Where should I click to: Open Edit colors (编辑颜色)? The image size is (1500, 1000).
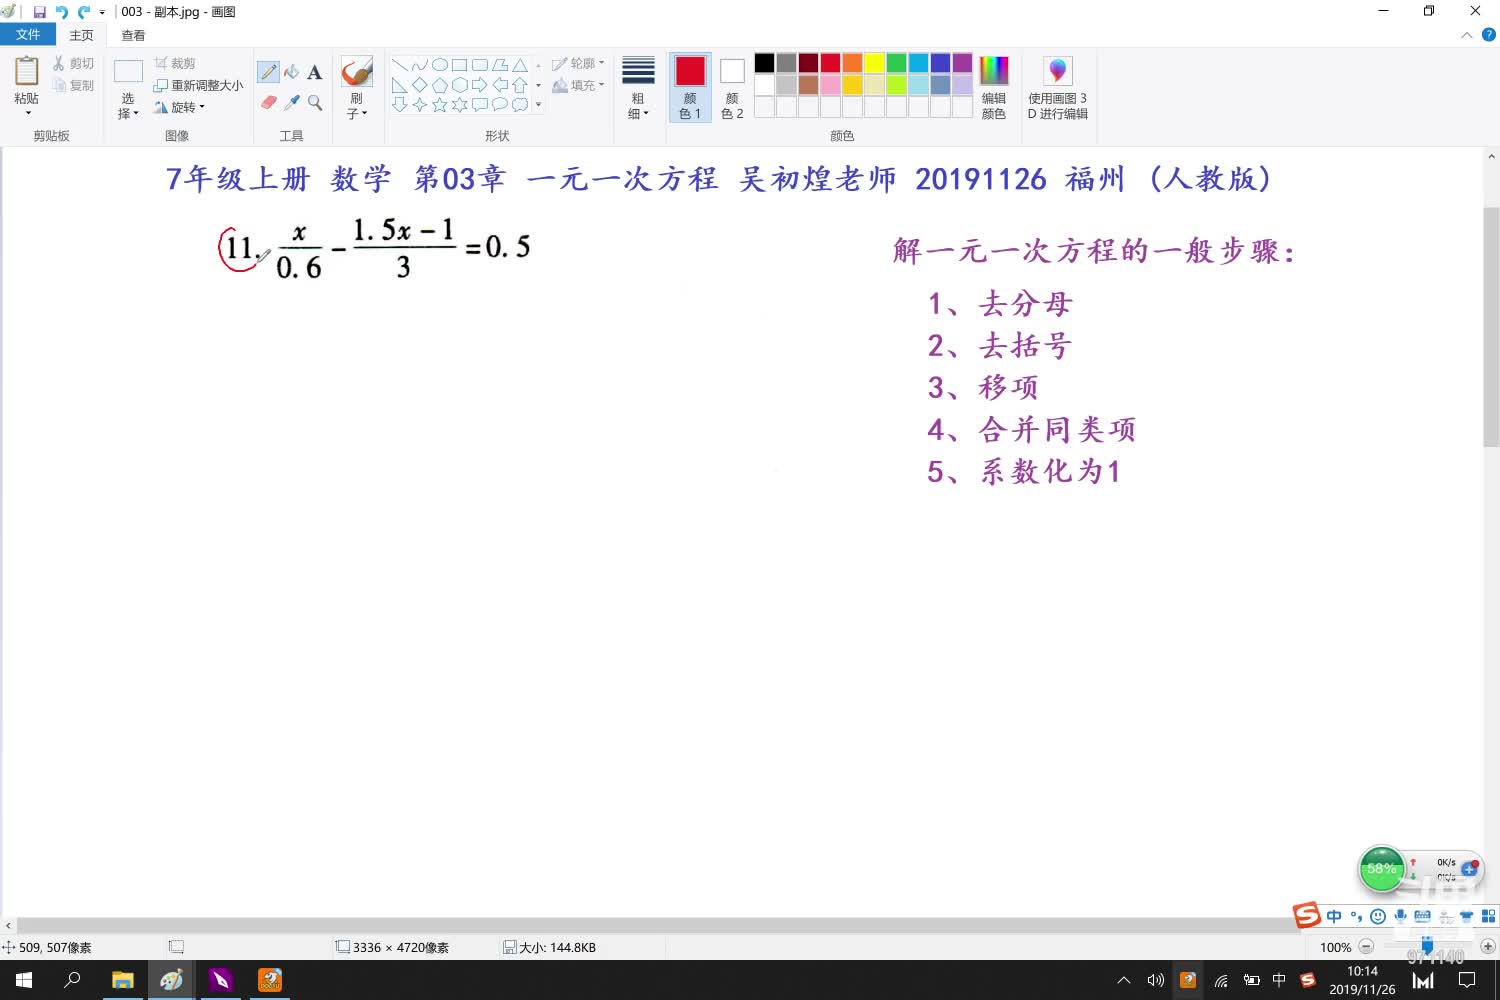click(994, 88)
